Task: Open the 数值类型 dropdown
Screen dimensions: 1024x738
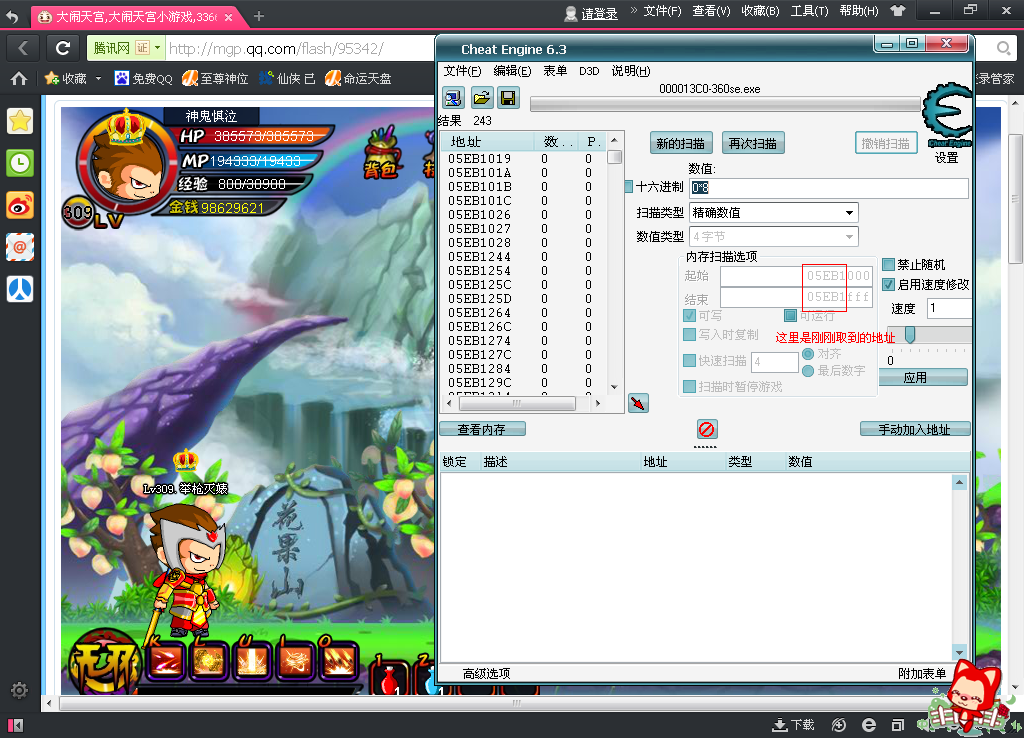Action: [x=774, y=236]
